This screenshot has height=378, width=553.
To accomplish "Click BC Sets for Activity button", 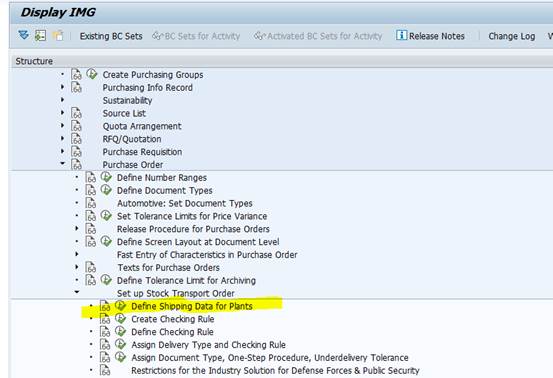I will click(196, 36).
